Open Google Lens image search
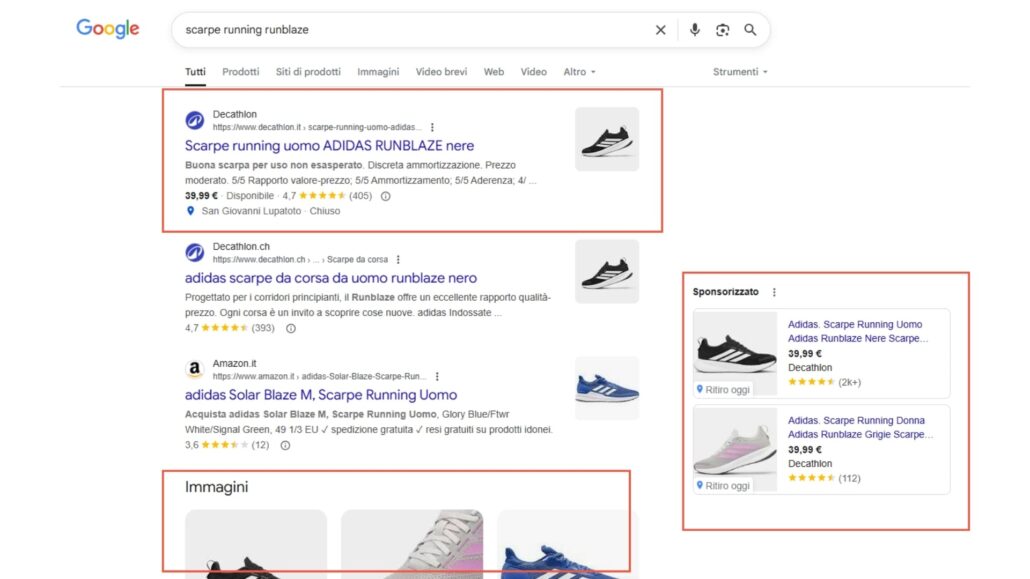1030x579 pixels. 723,30
